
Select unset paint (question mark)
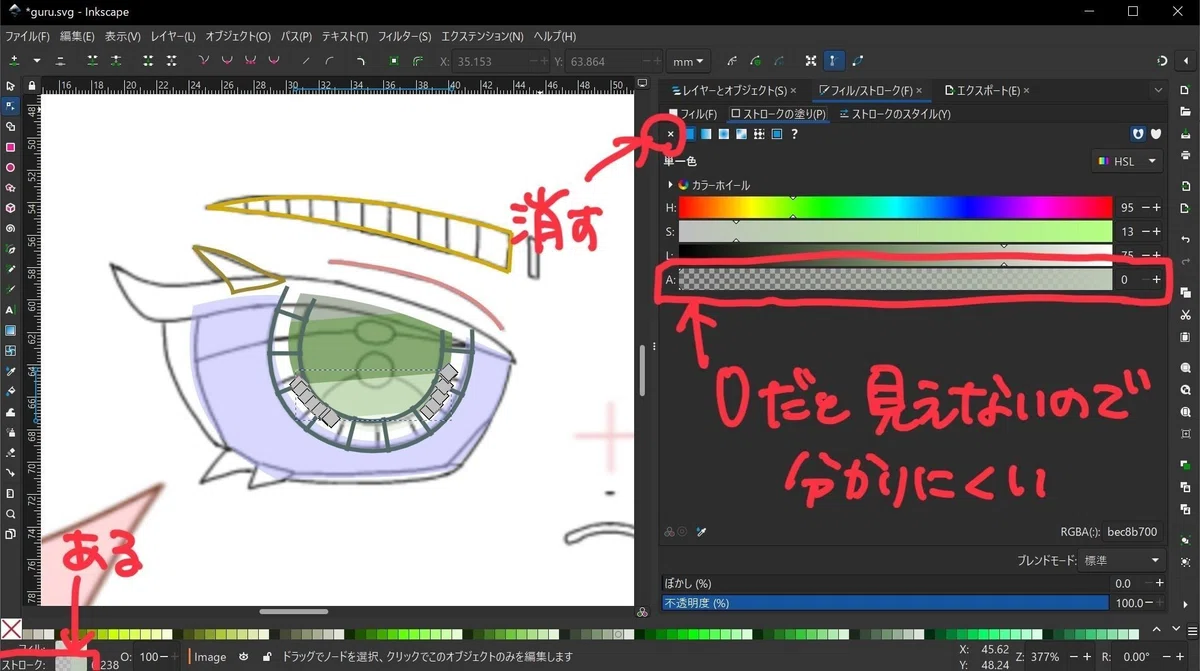point(795,134)
